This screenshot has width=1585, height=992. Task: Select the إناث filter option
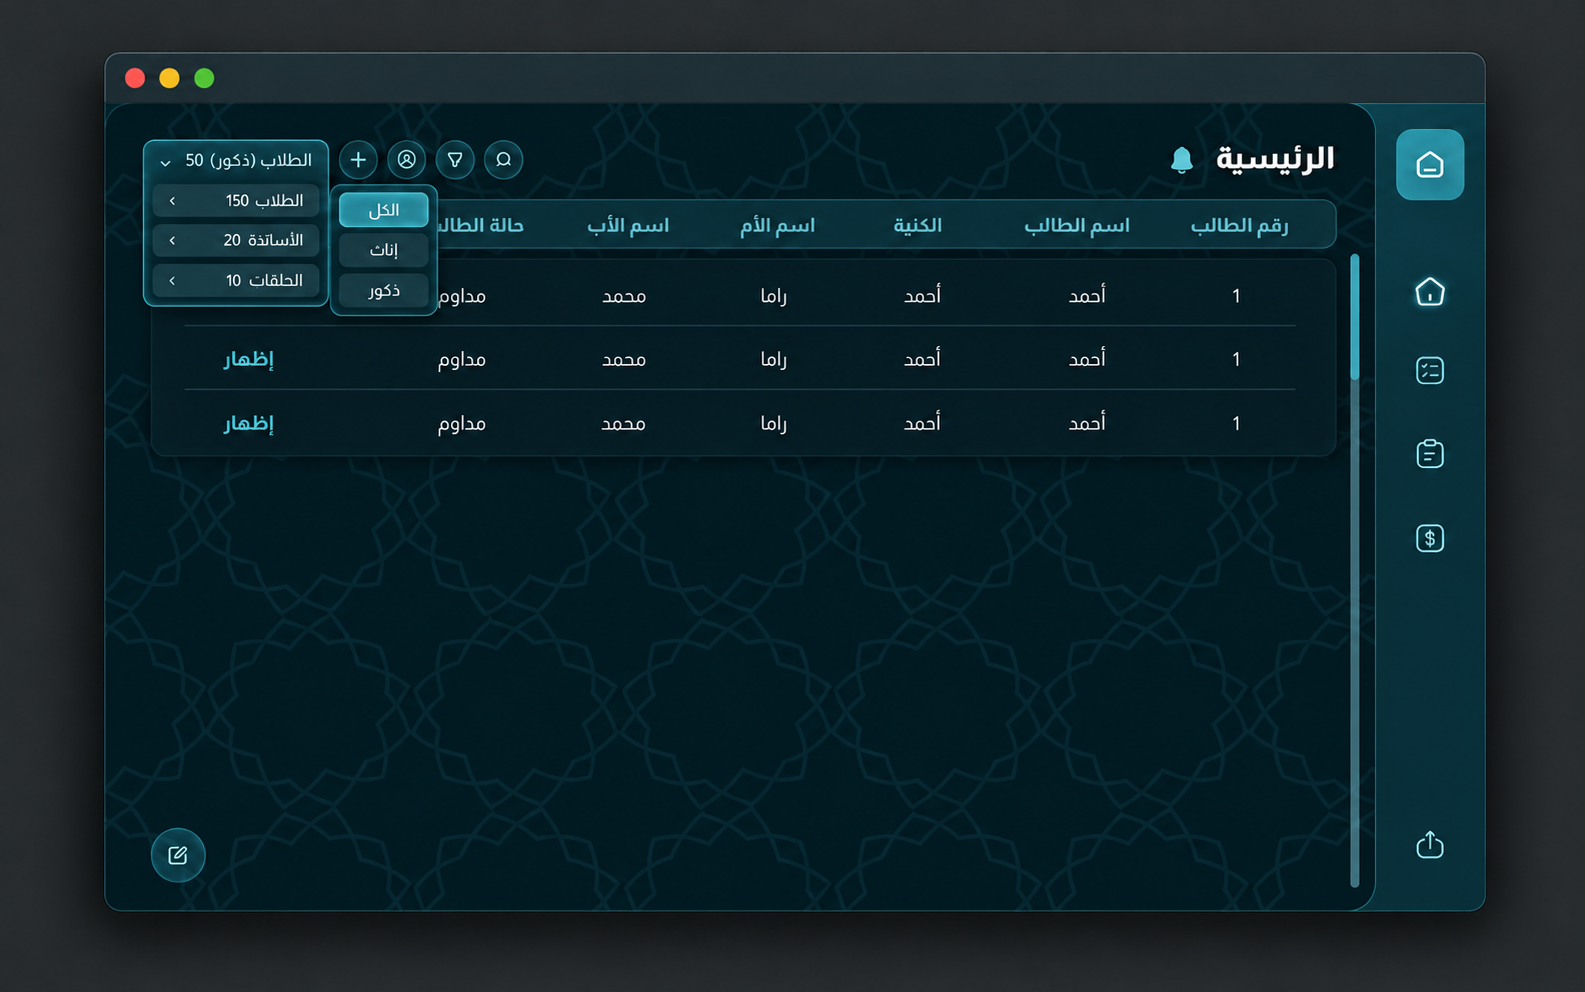pyautogui.click(x=384, y=250)
